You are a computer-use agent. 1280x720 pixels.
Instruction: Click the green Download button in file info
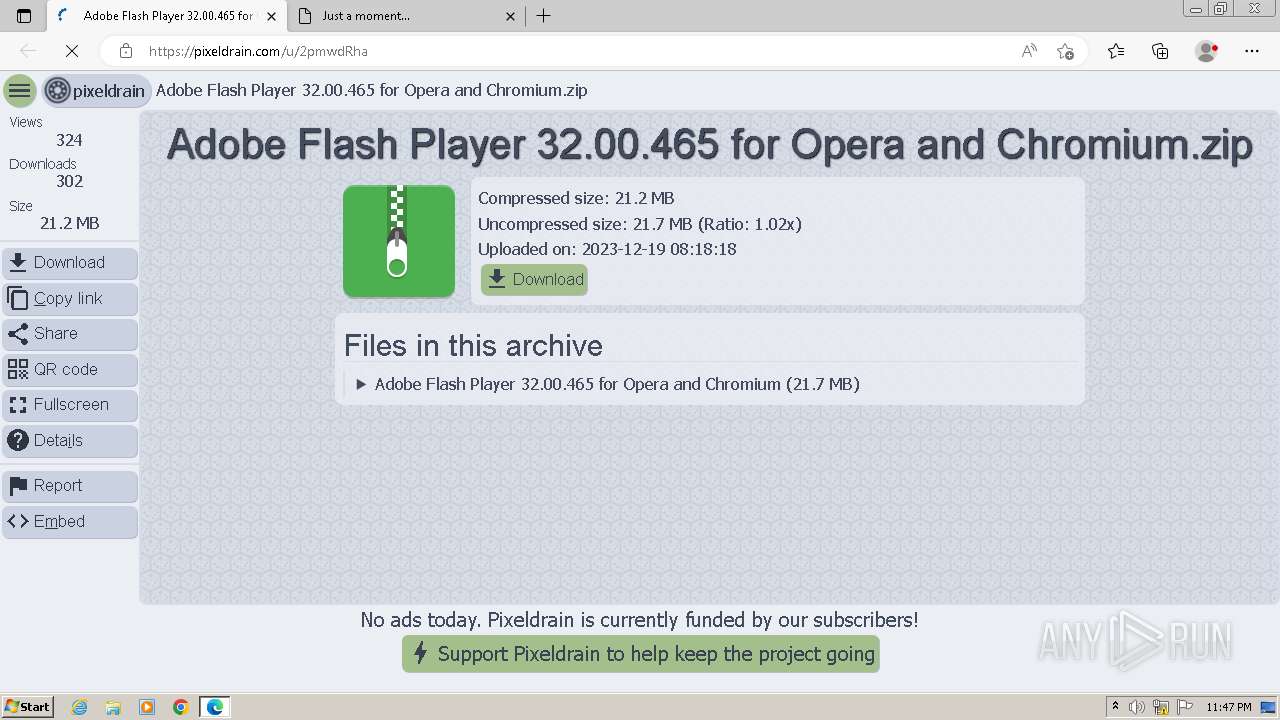point(534,279)
